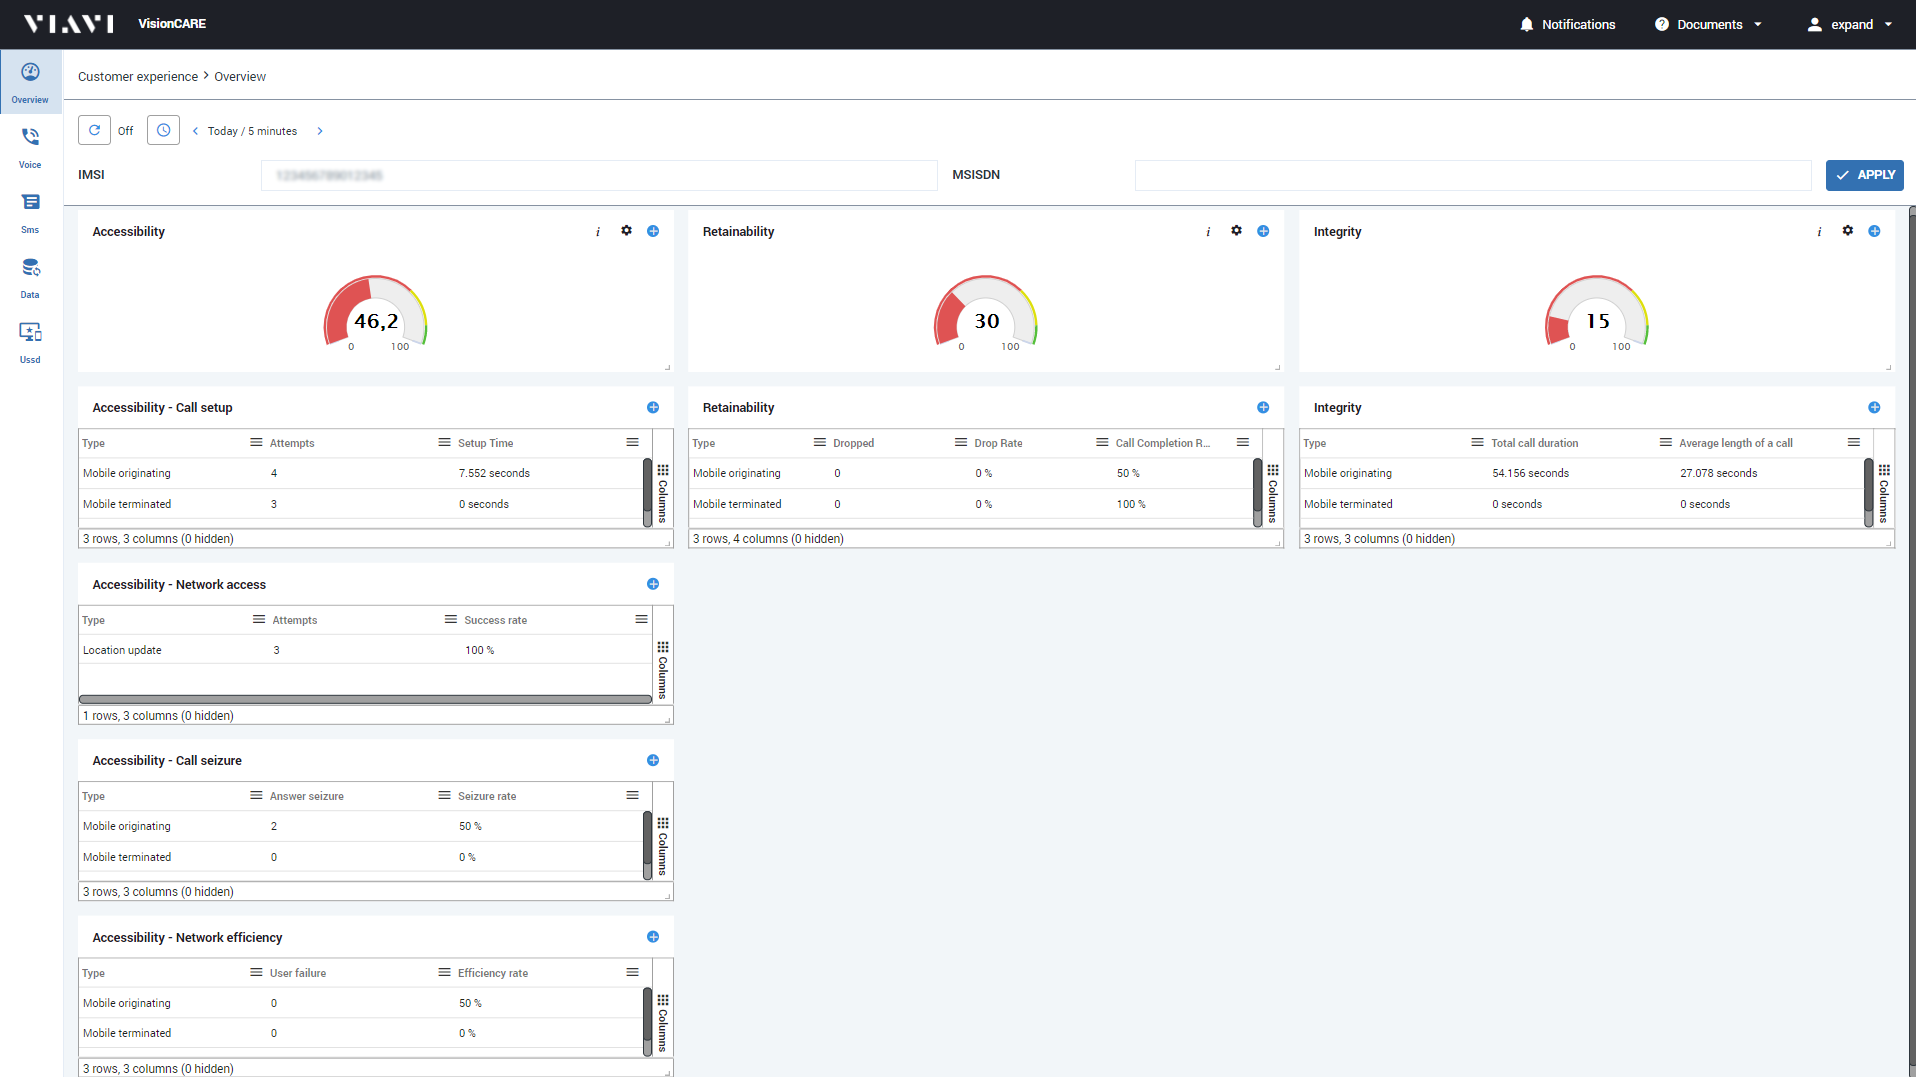Open the Voice section in sidebar
Screen dimensions: 1916x1077
pyautogui.click(x=30, y=146)
